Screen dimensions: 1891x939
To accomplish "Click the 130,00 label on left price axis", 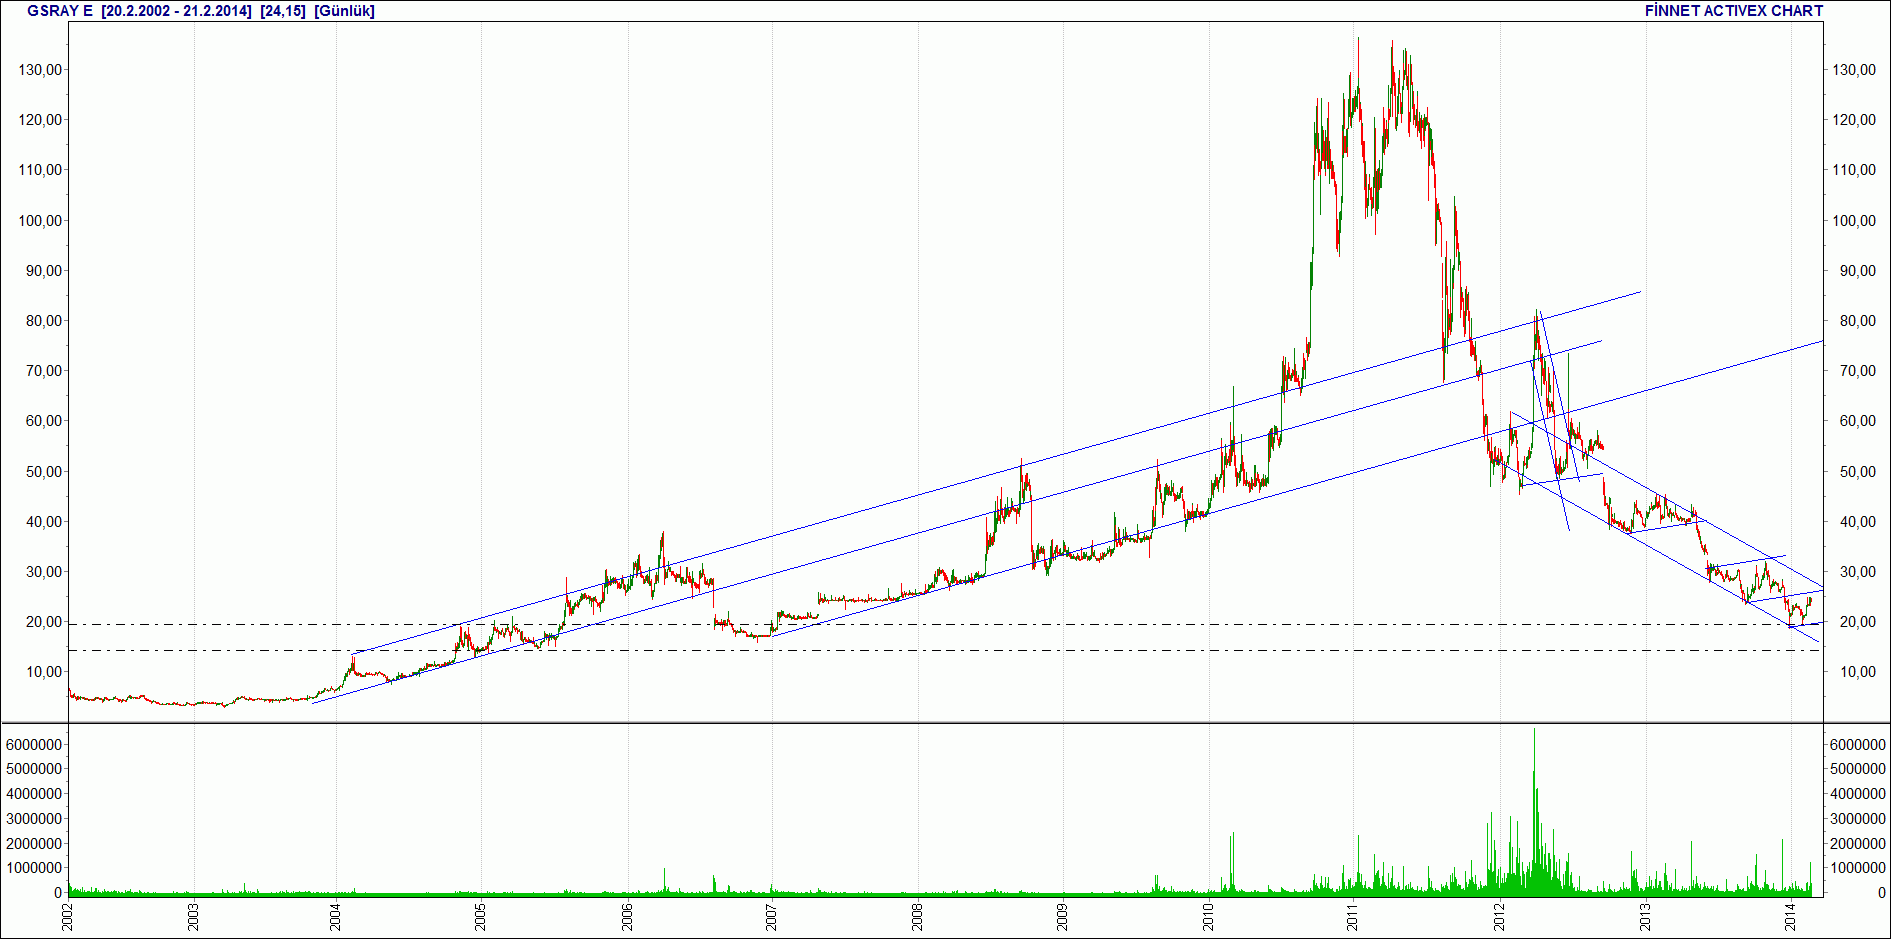I will tap(40, 70).
